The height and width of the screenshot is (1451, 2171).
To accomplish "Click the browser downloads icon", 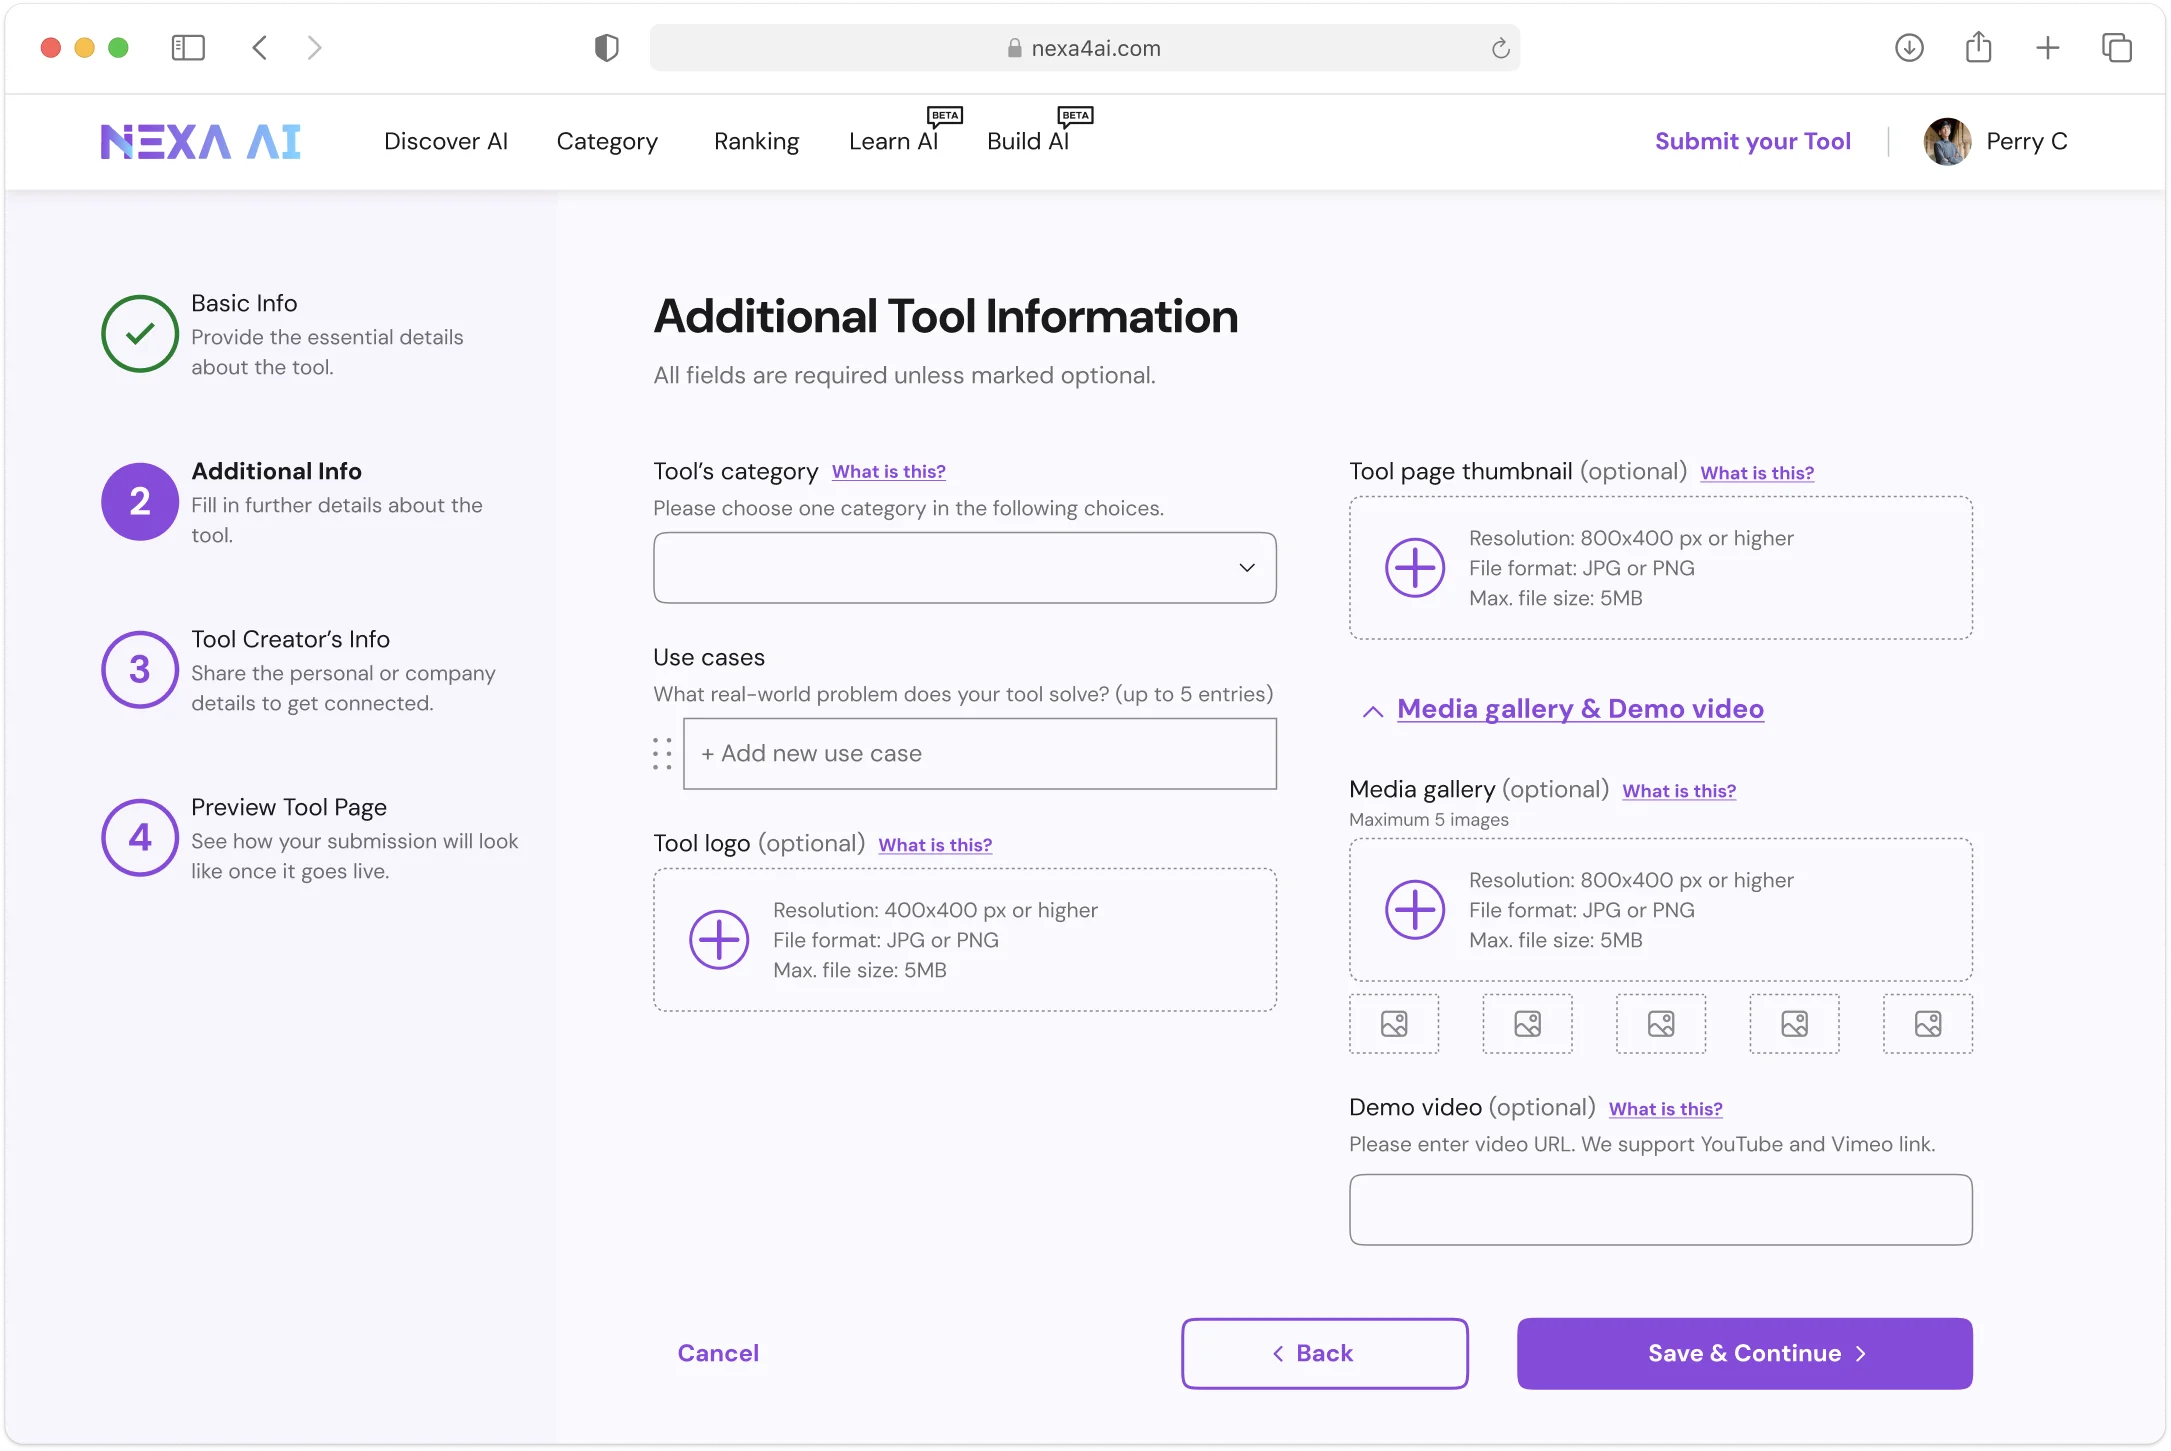I will (x=1909, y=48).
